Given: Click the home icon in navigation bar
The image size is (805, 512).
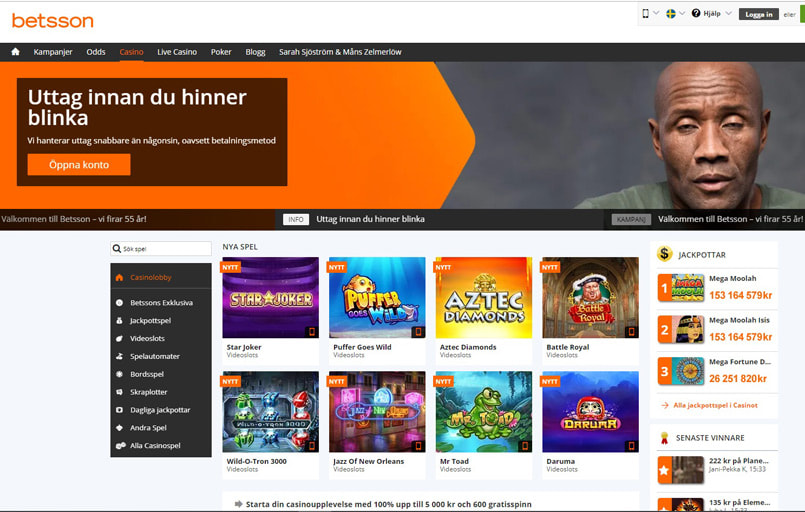Looking at the screenshot, I should 15,52.
